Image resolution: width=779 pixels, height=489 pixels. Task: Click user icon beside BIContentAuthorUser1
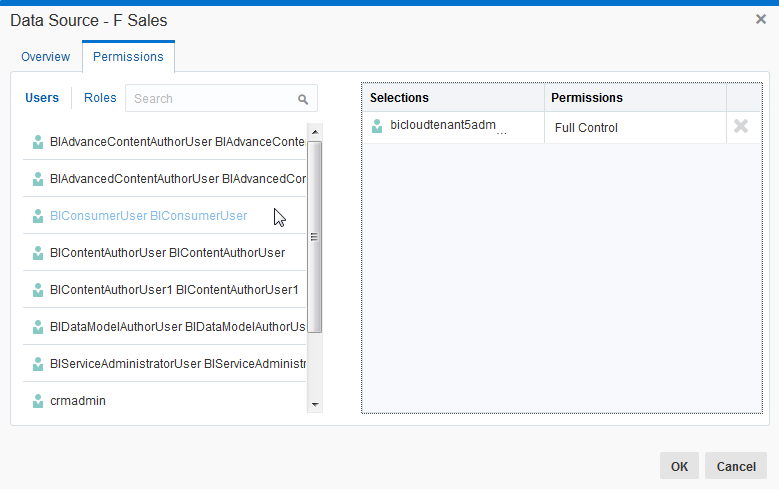click(x=38, y=290)
